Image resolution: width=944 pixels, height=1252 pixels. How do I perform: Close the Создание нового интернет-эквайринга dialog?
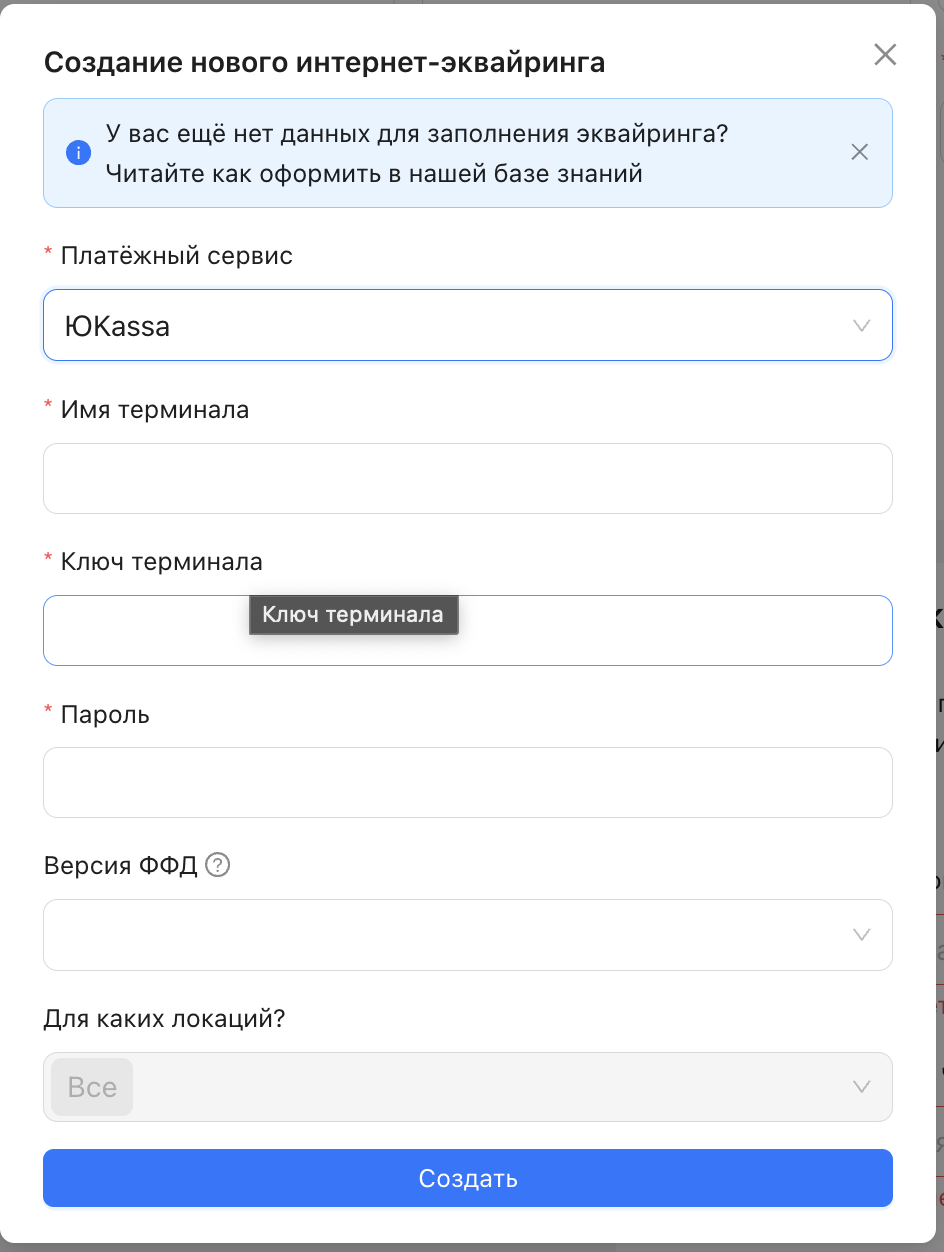(885, 55)
